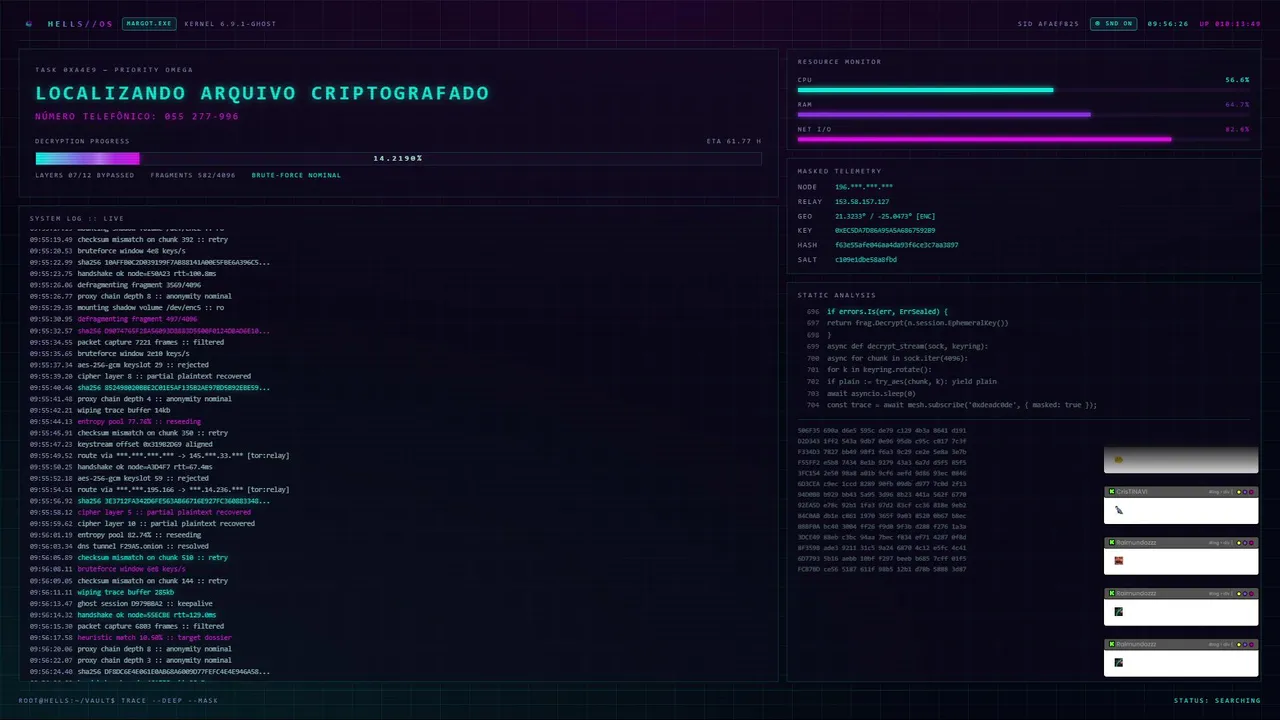
Task: Click ETA 61.77 H label
Action: coord(734,141)
